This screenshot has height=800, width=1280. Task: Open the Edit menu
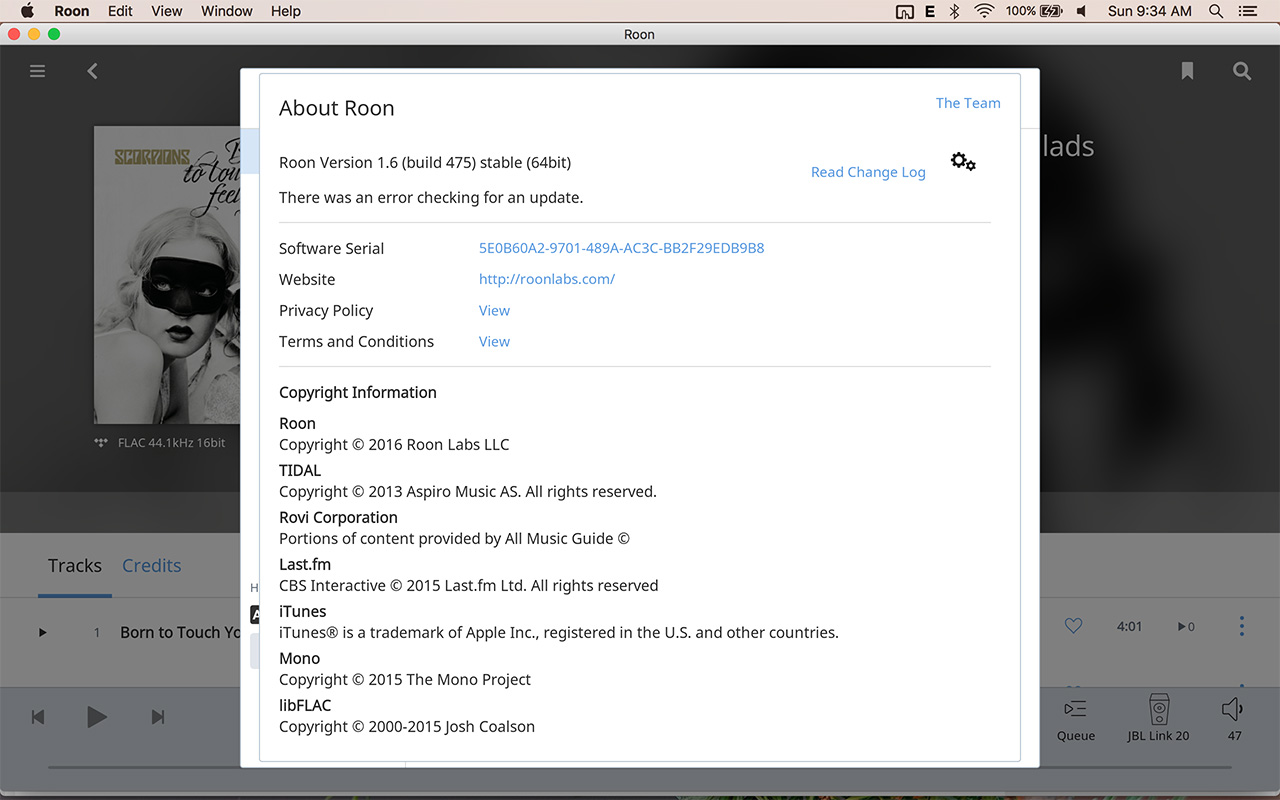tap(120, 11)
